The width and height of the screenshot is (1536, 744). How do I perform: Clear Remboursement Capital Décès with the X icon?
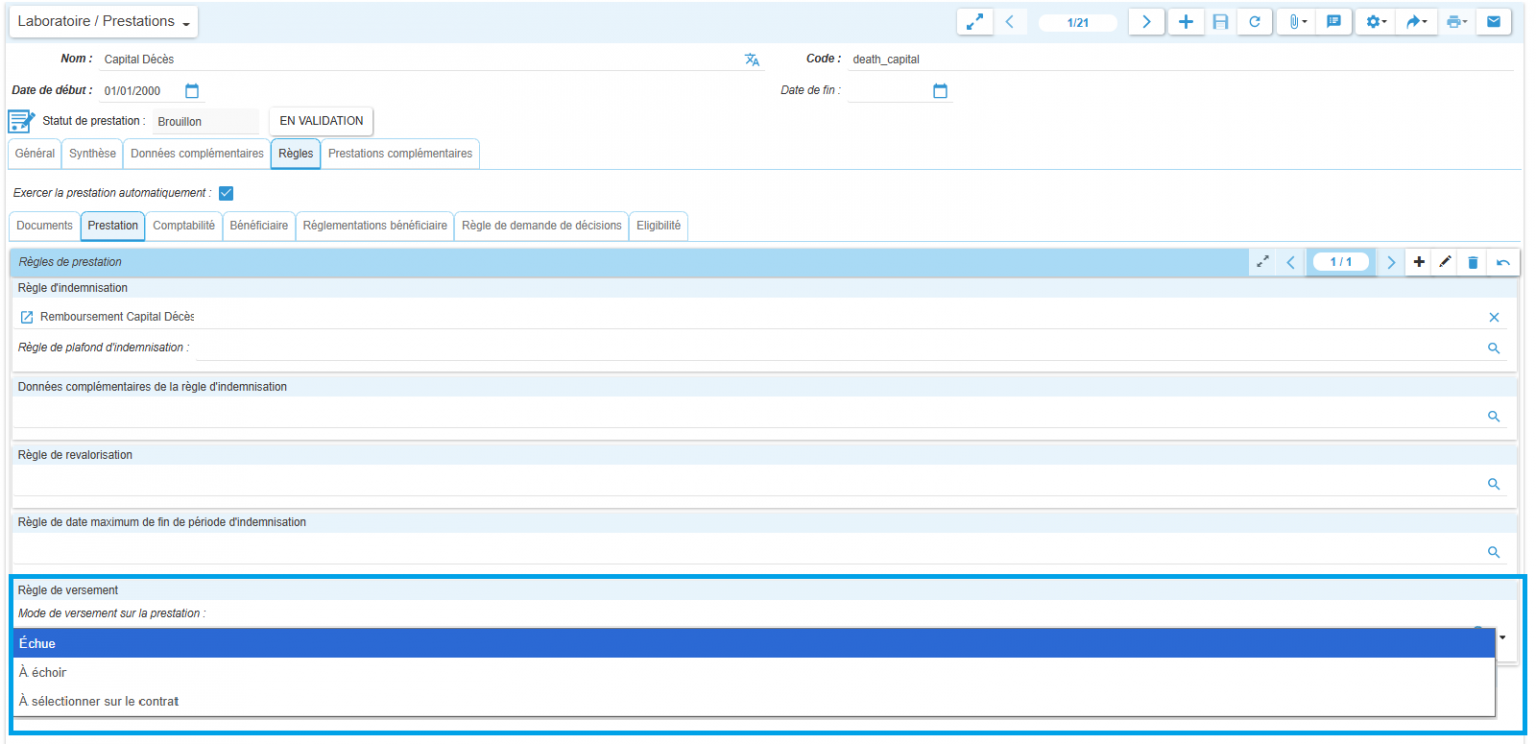1494,317
